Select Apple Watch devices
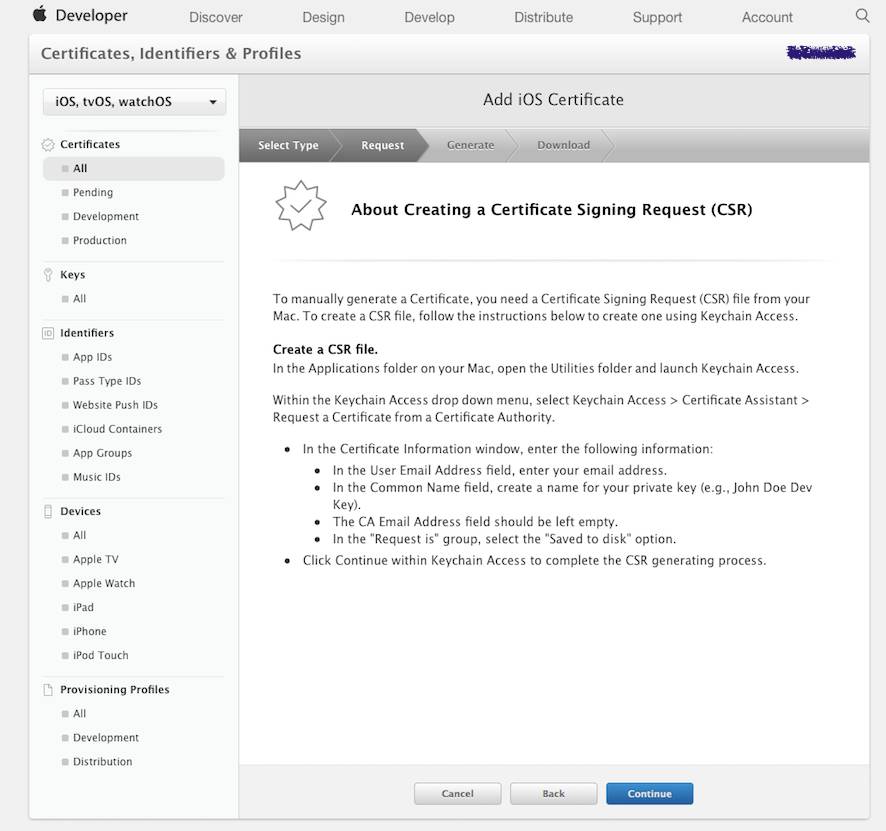This screenshot has width=886, height=831. pyautogui.click(x=104, y=584)
